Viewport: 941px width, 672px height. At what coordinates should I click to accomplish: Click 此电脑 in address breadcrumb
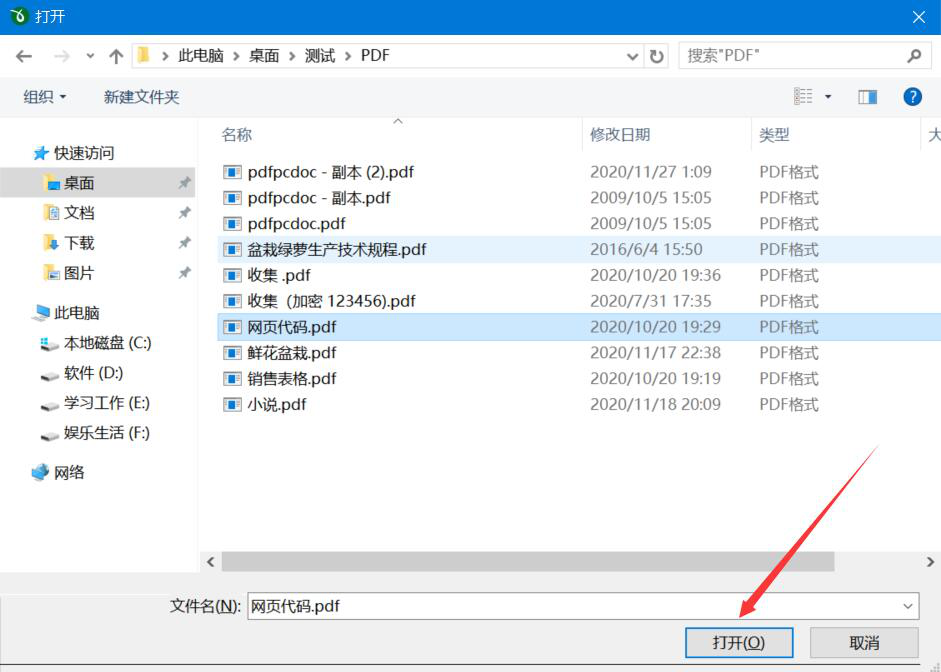point(201,56)
